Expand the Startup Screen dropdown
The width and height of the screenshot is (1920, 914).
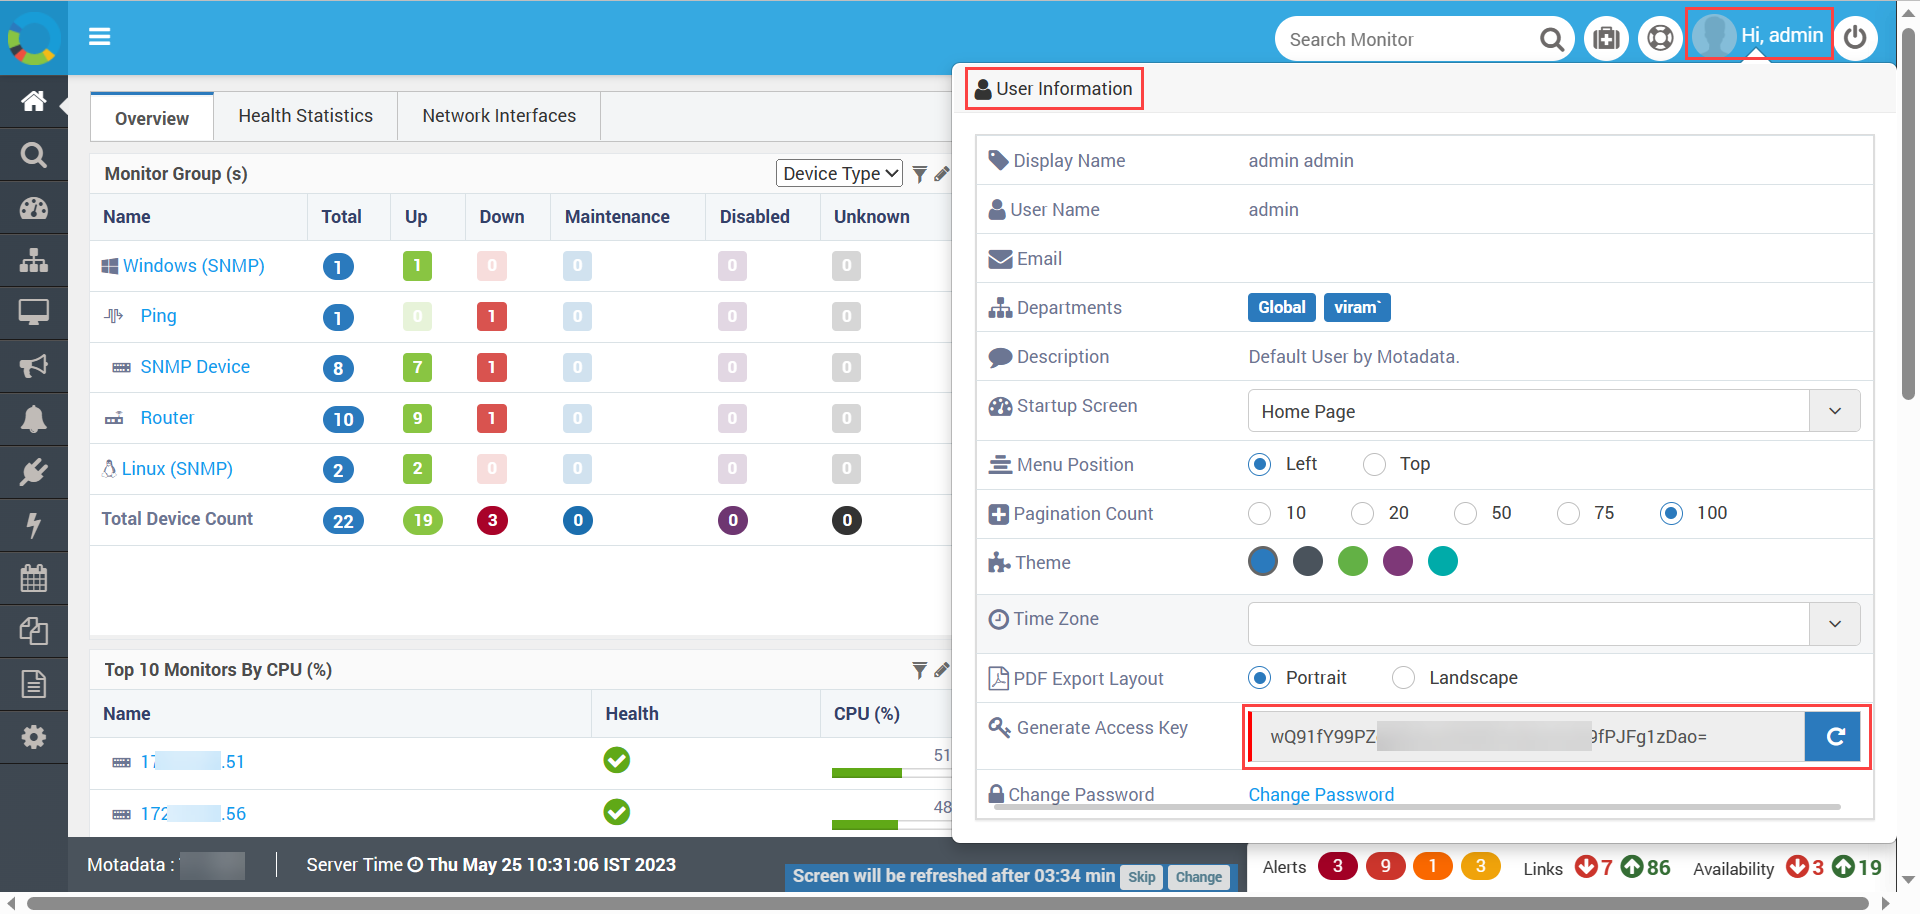pos(1834,411)
